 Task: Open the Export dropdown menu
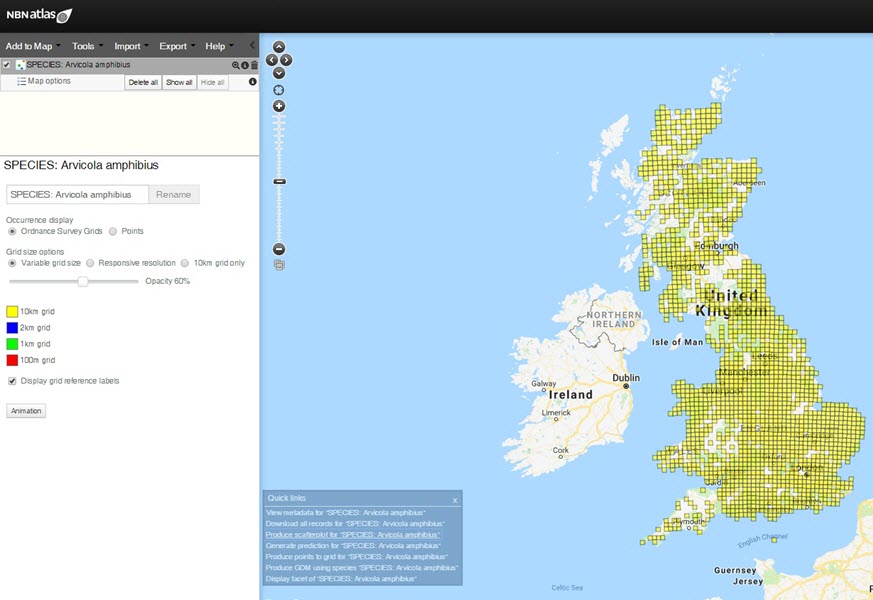point(174,45)
